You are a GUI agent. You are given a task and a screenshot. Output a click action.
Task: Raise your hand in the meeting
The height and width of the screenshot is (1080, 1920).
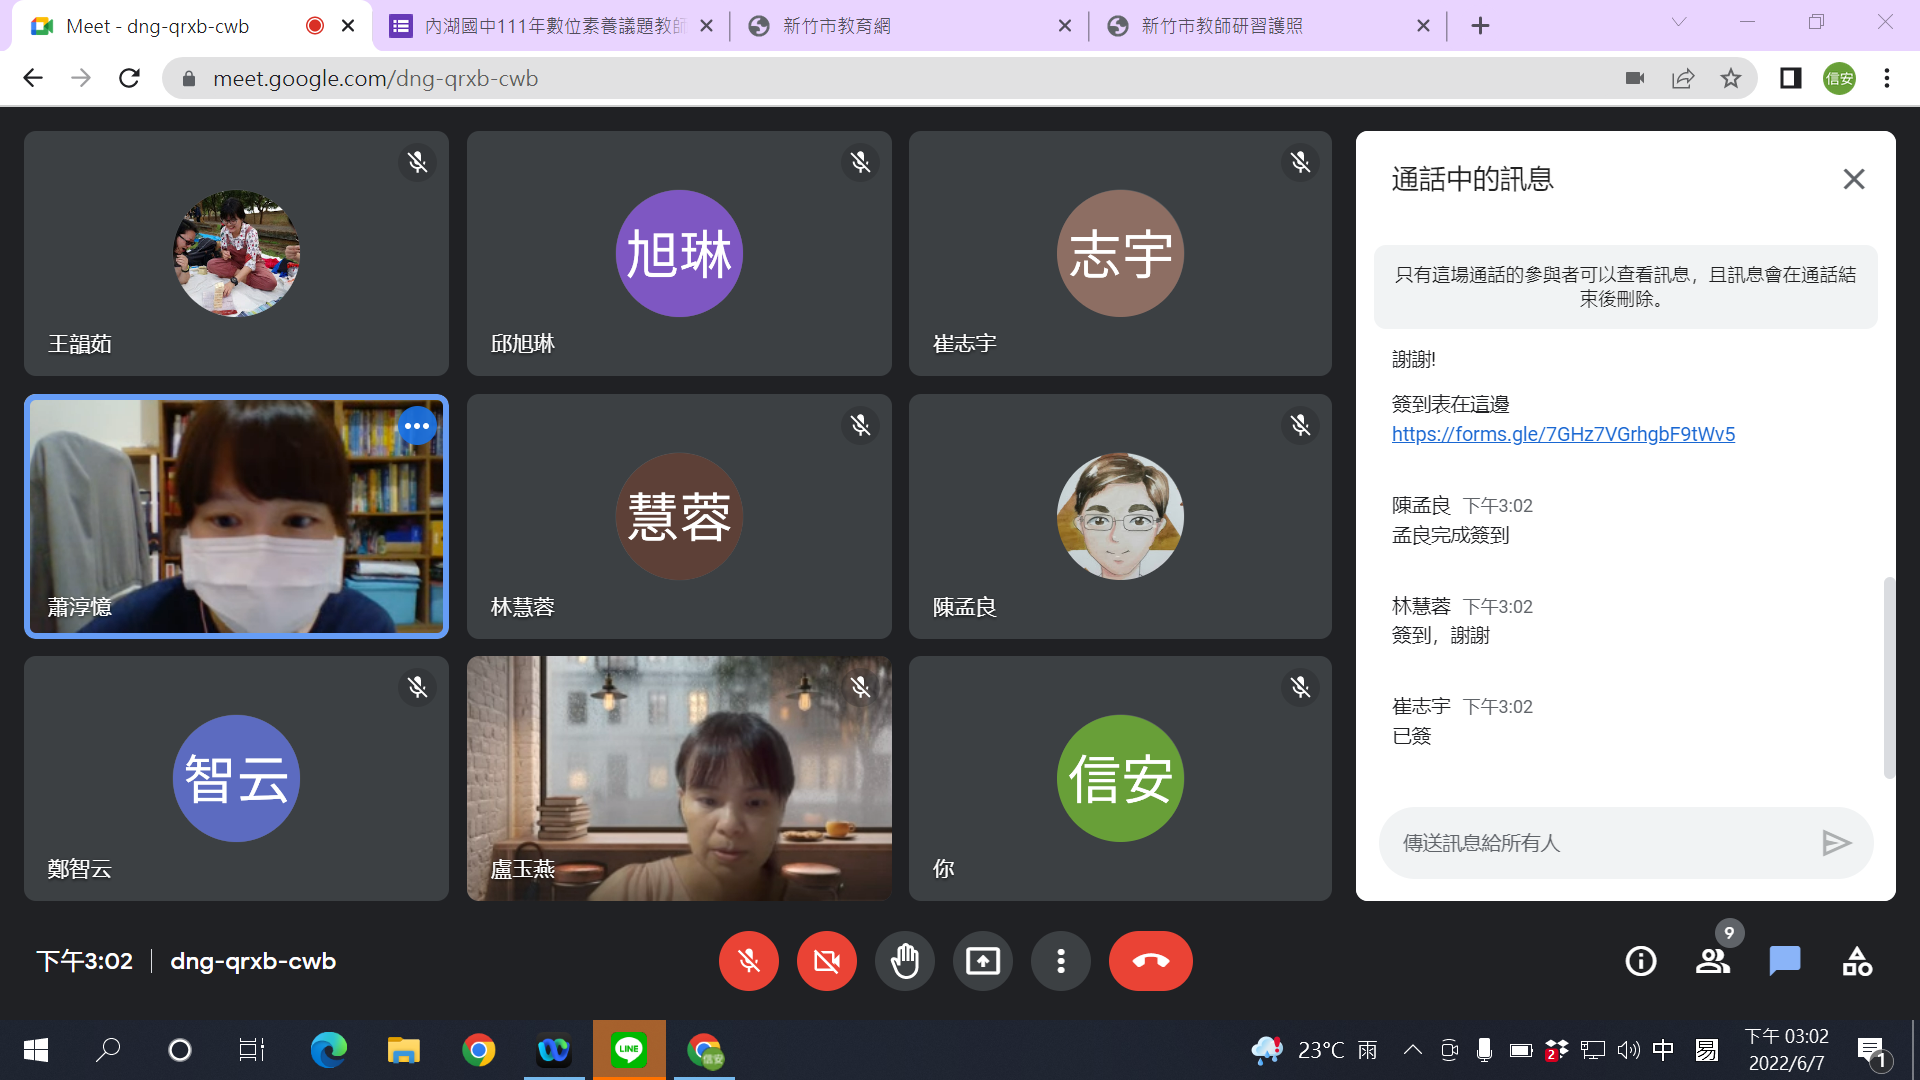pyautogui.click(x=904, y=961)
